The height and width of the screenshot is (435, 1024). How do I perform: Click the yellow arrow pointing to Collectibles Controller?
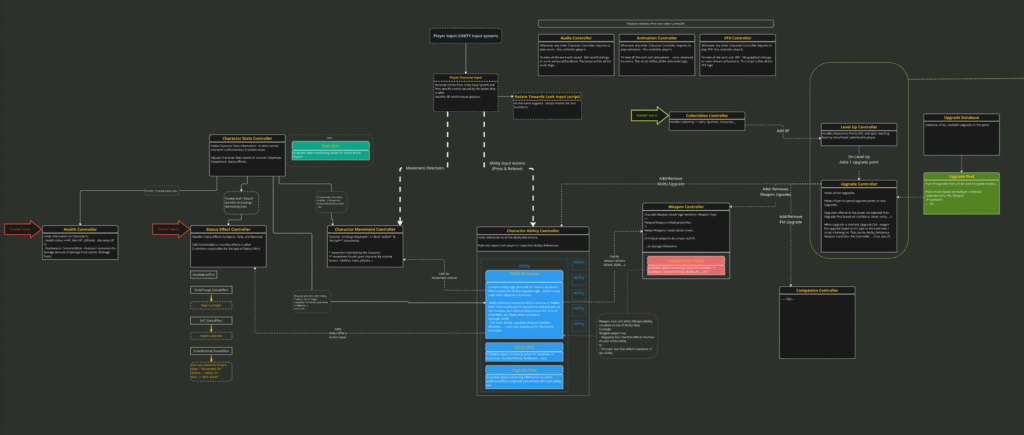tap(650, 116)
